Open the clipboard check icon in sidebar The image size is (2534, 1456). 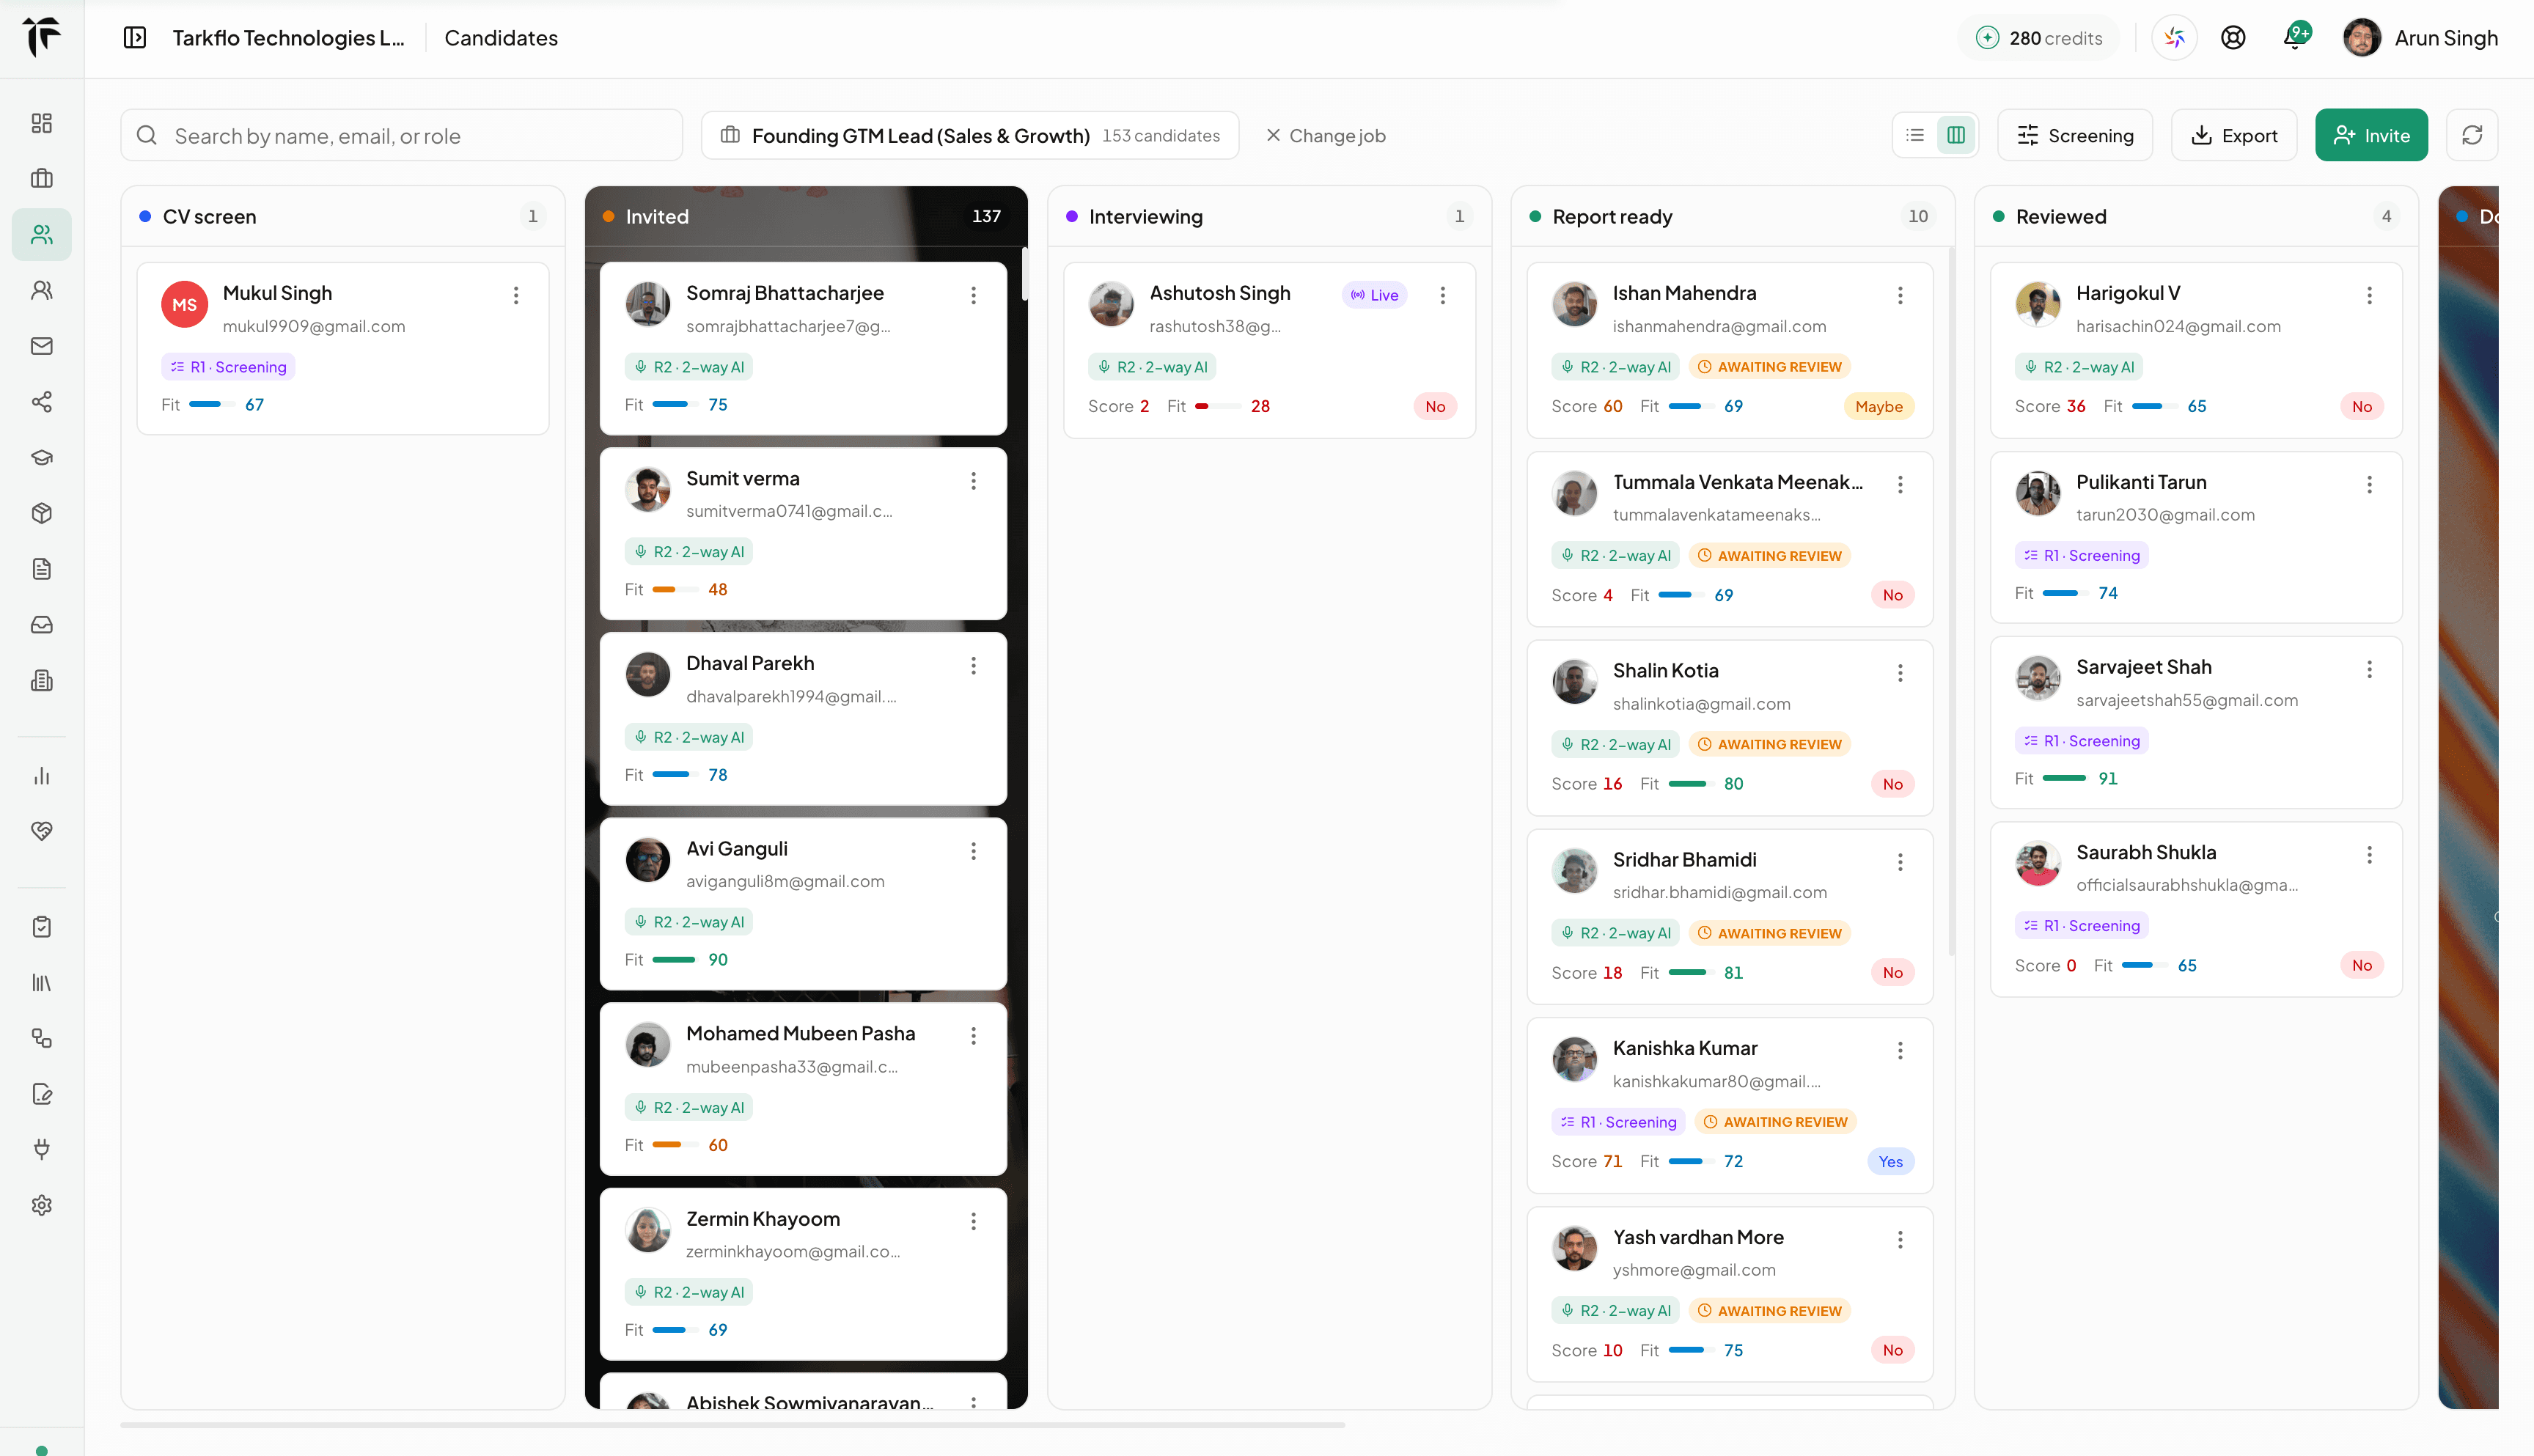pyautogui.click(x=41, y=927)
